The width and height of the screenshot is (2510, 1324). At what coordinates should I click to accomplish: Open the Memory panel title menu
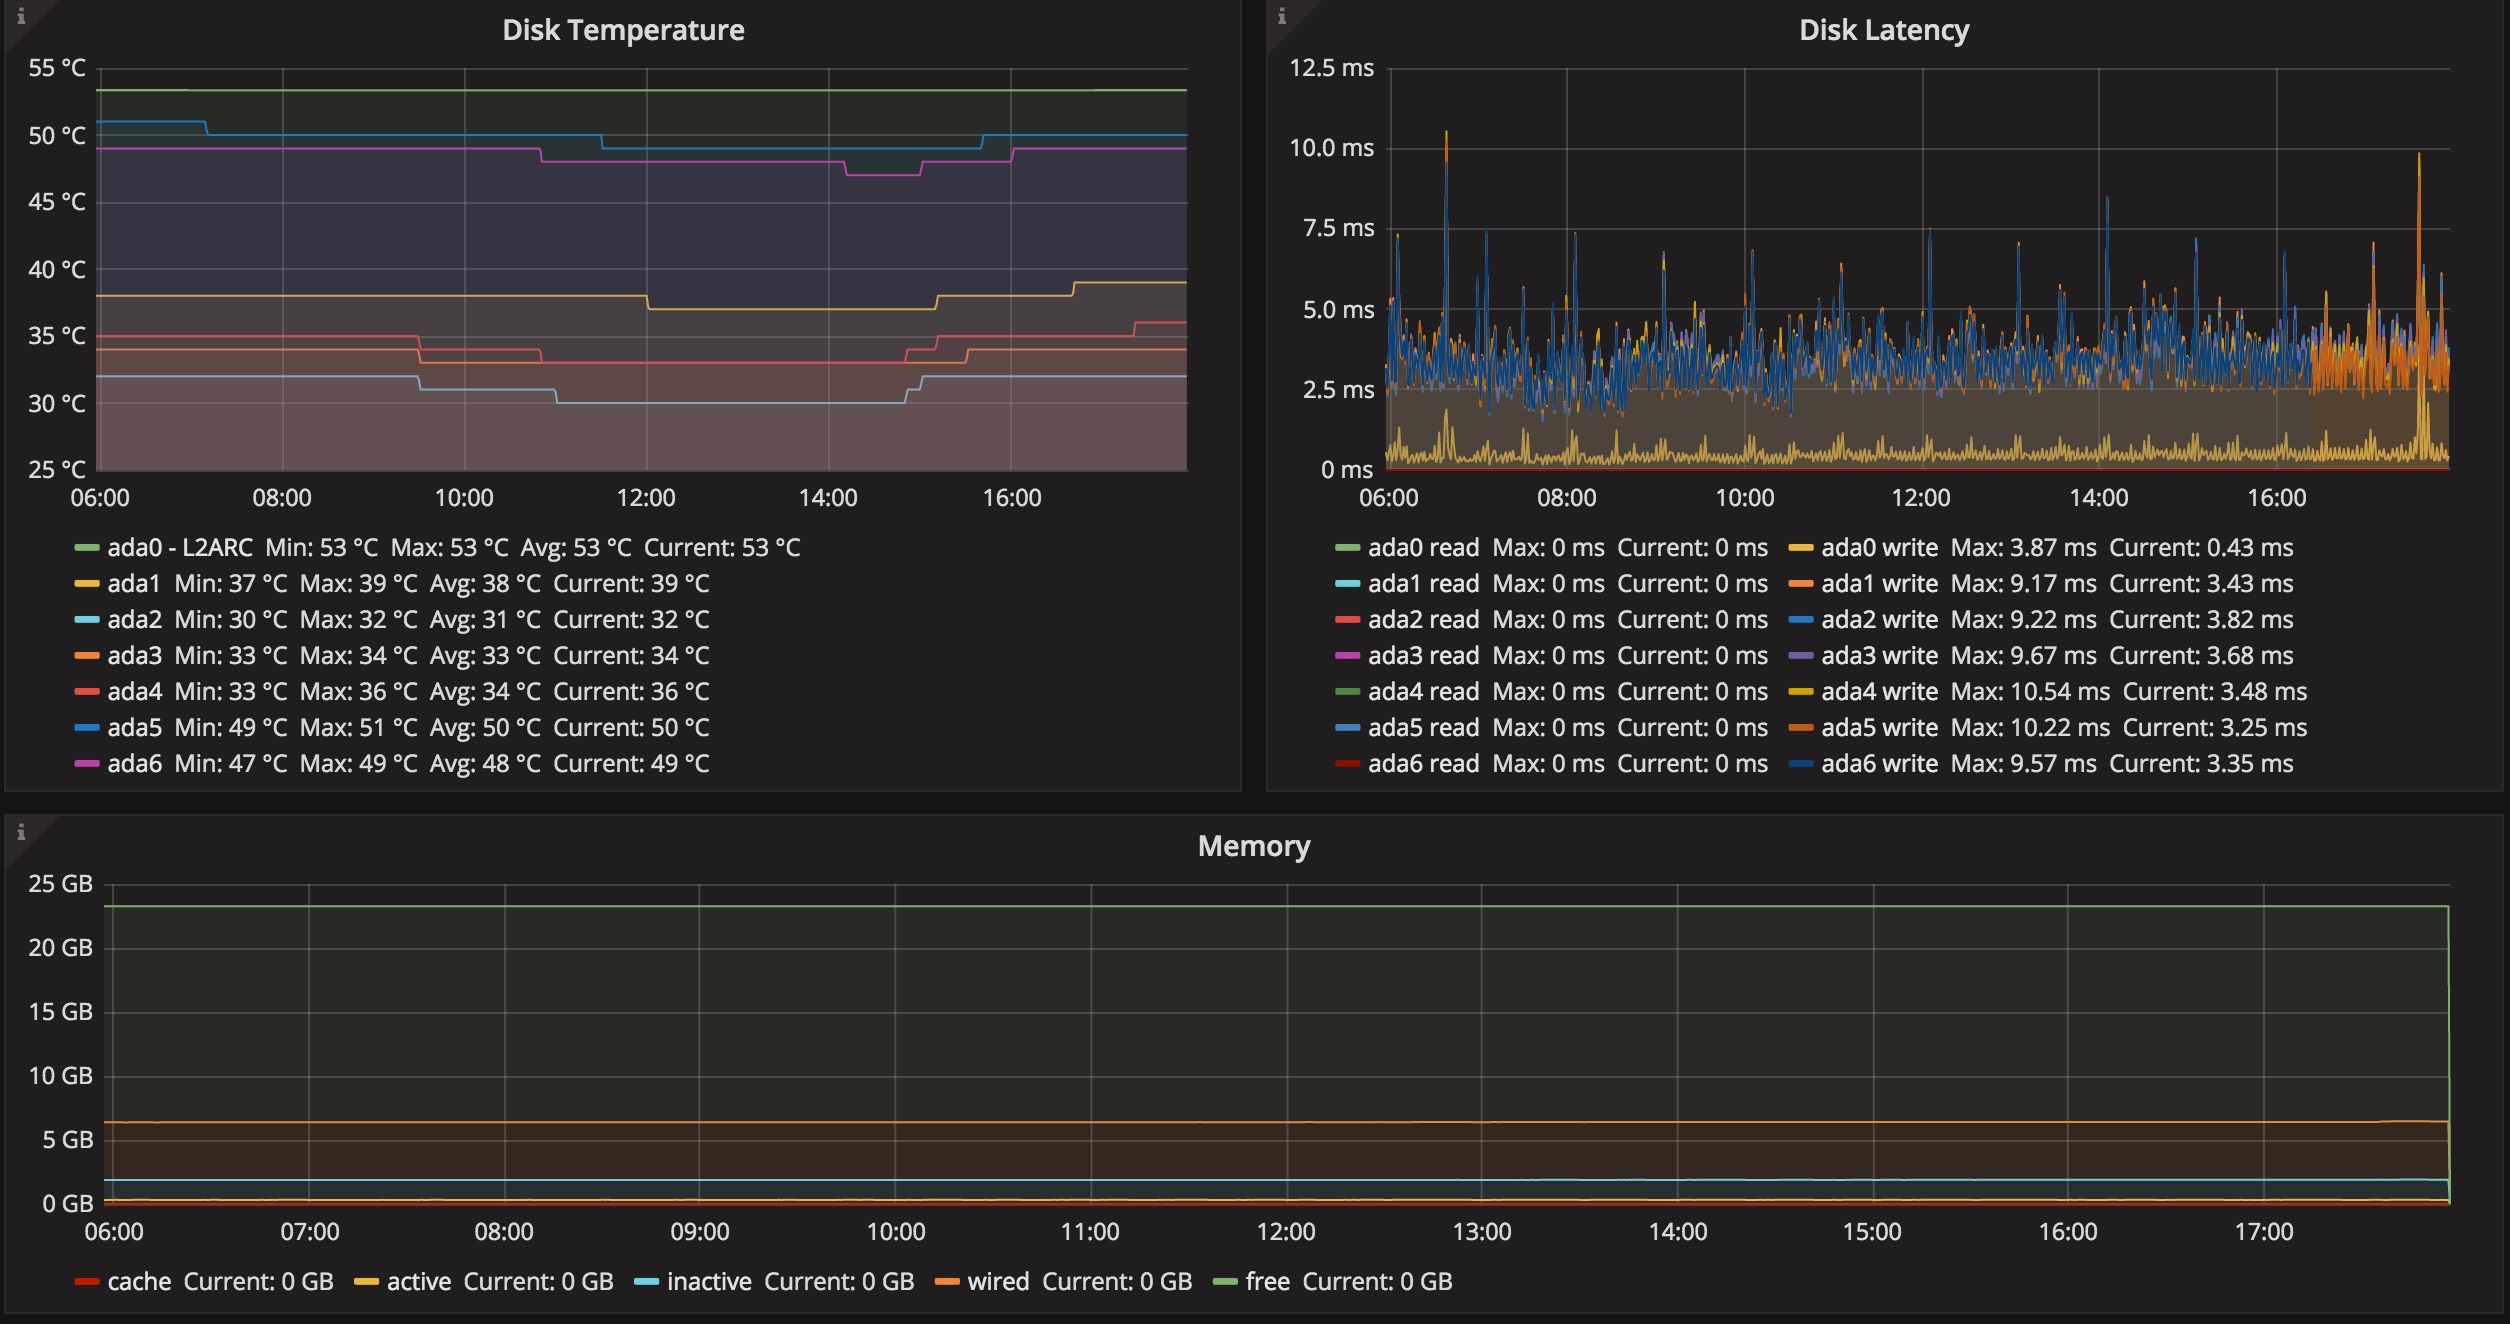[1254, 846]
